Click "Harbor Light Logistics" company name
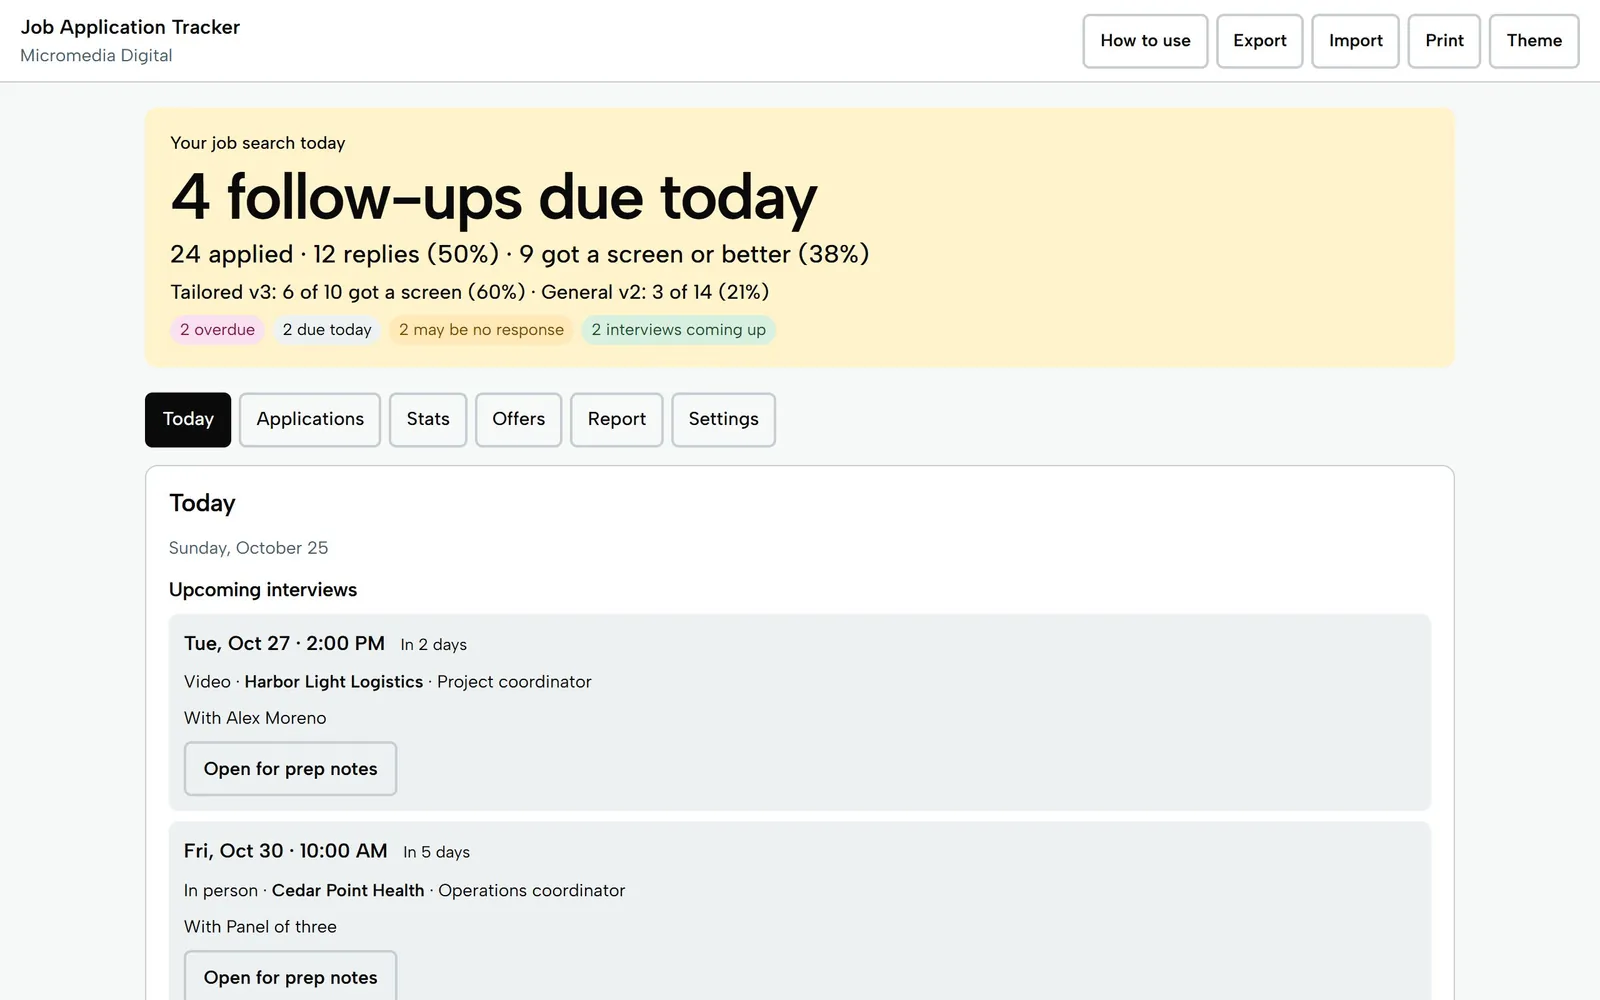The width and height of the screenshot is (1600, 1000). coord(334,682)
